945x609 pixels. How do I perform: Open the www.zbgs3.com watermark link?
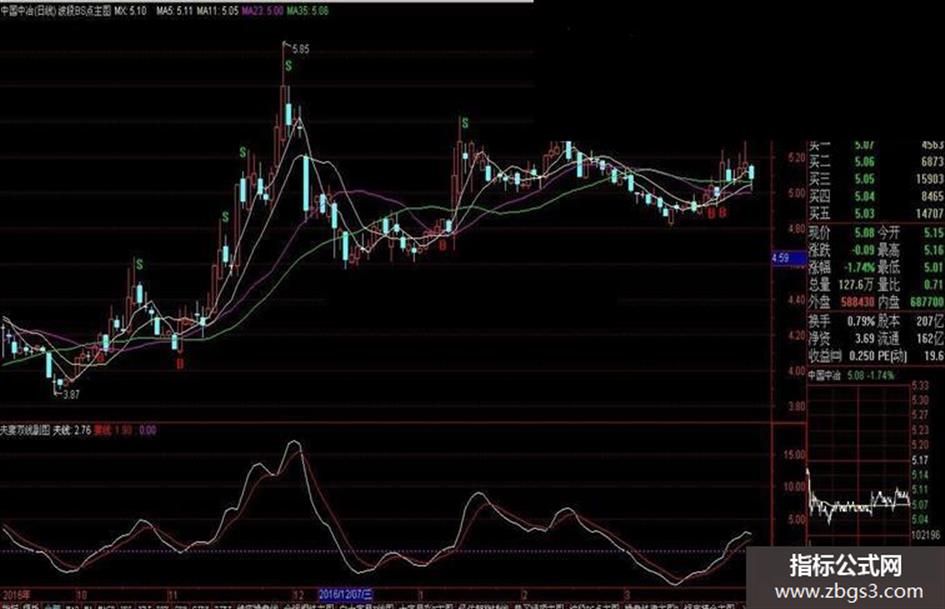tap(849, 592)
